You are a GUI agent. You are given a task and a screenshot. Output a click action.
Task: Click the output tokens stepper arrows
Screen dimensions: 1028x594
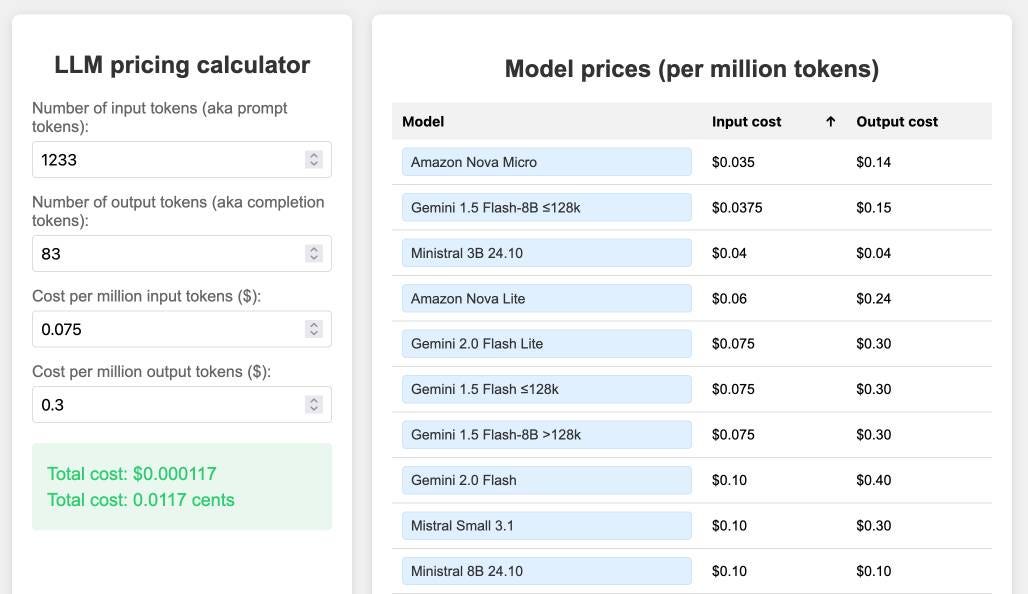coord(314,254)
